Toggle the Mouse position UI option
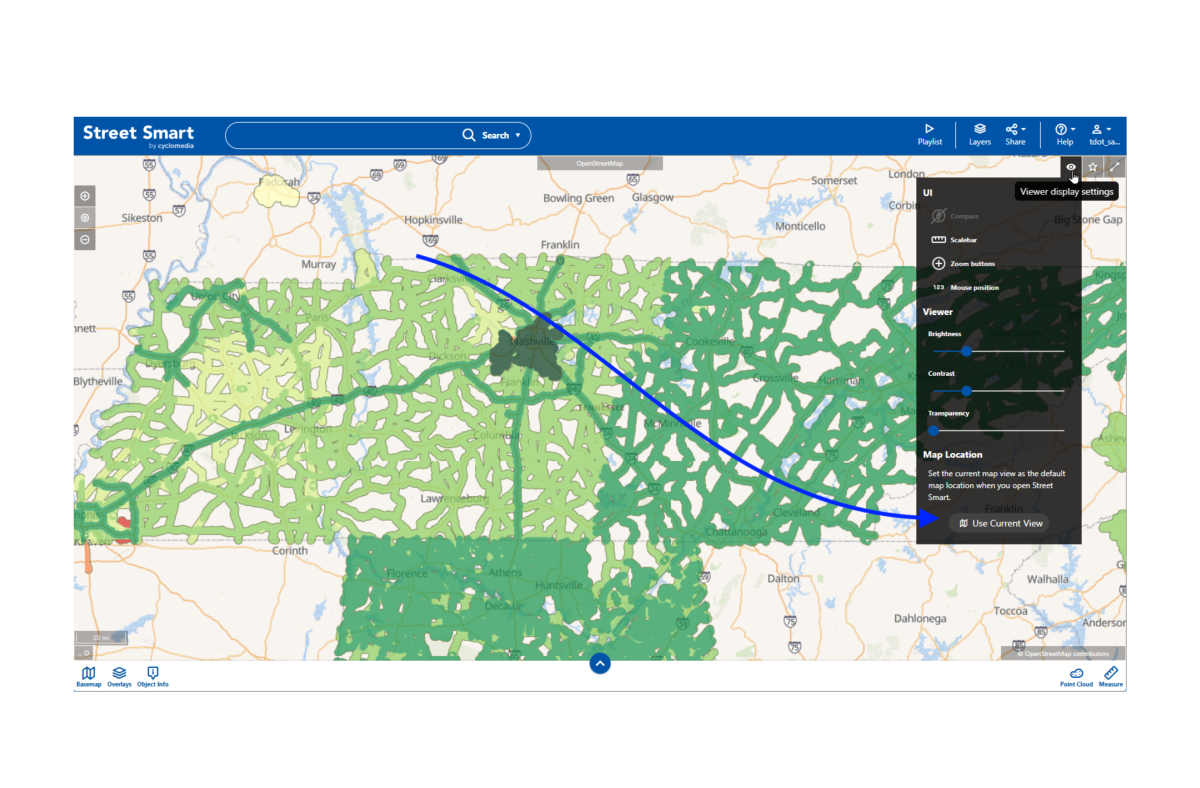 (x=965, y=288)
